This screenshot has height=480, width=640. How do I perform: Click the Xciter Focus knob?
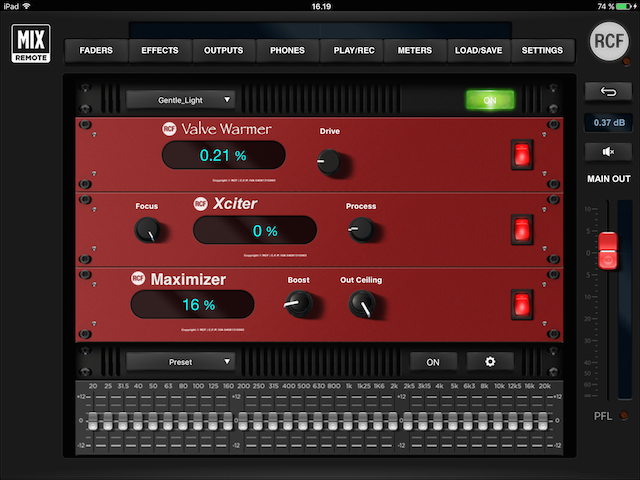coord(147,230)
